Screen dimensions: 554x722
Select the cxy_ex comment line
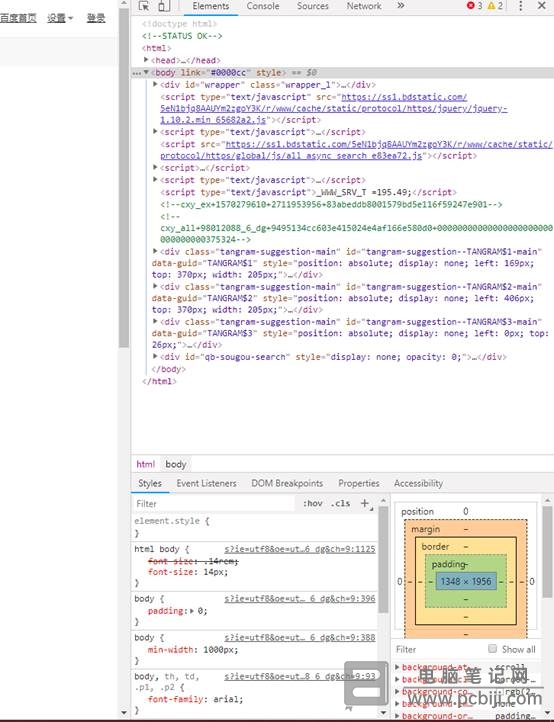[331, 204]
